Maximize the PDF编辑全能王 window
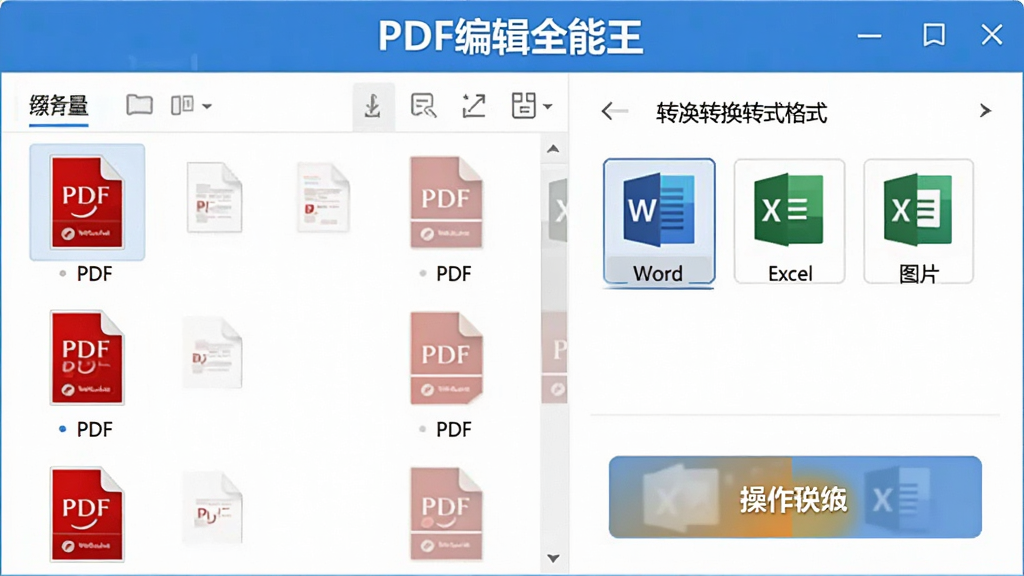 click(x=934, y=35)
